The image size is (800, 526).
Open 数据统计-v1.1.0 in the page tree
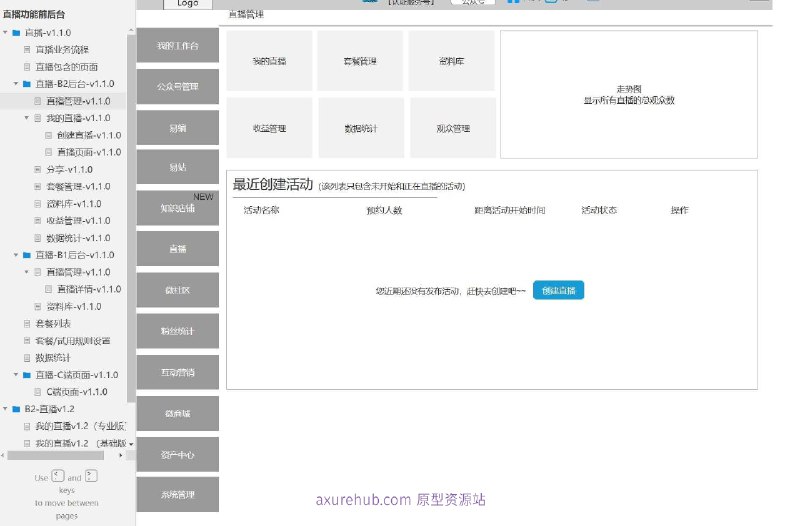tap(79, 238)
